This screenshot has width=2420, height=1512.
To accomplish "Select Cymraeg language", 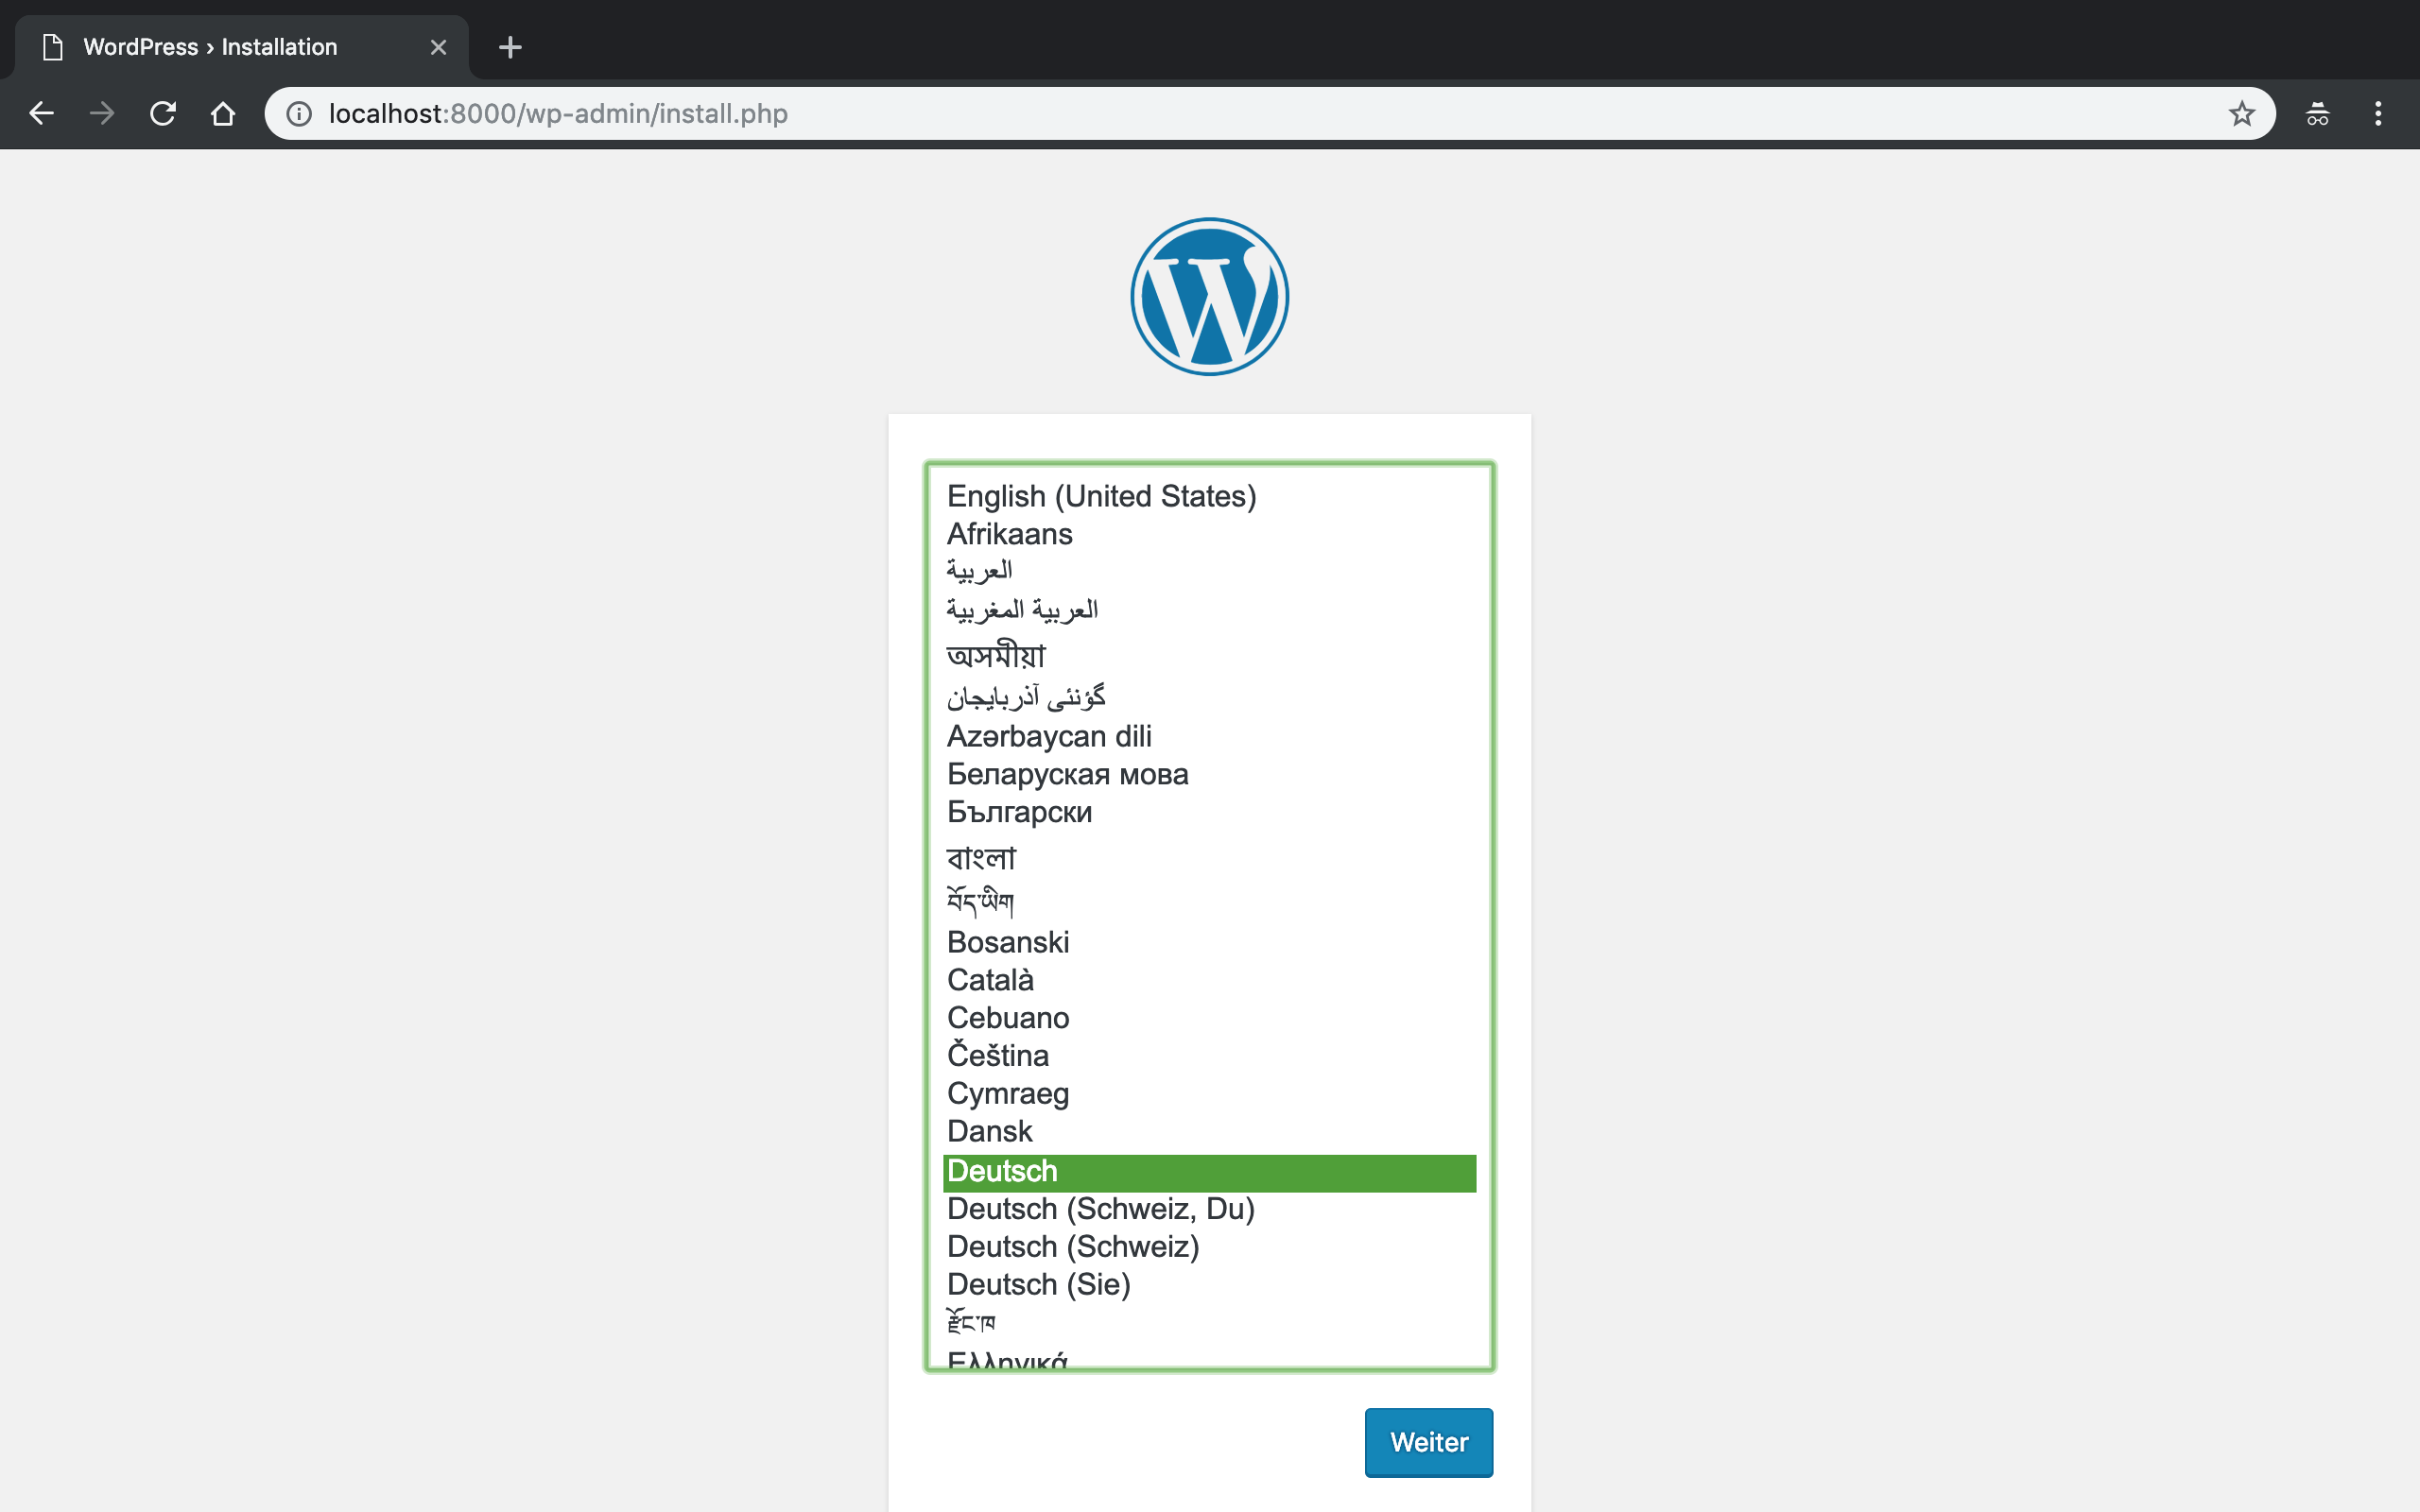I will coord(1209,1094).
